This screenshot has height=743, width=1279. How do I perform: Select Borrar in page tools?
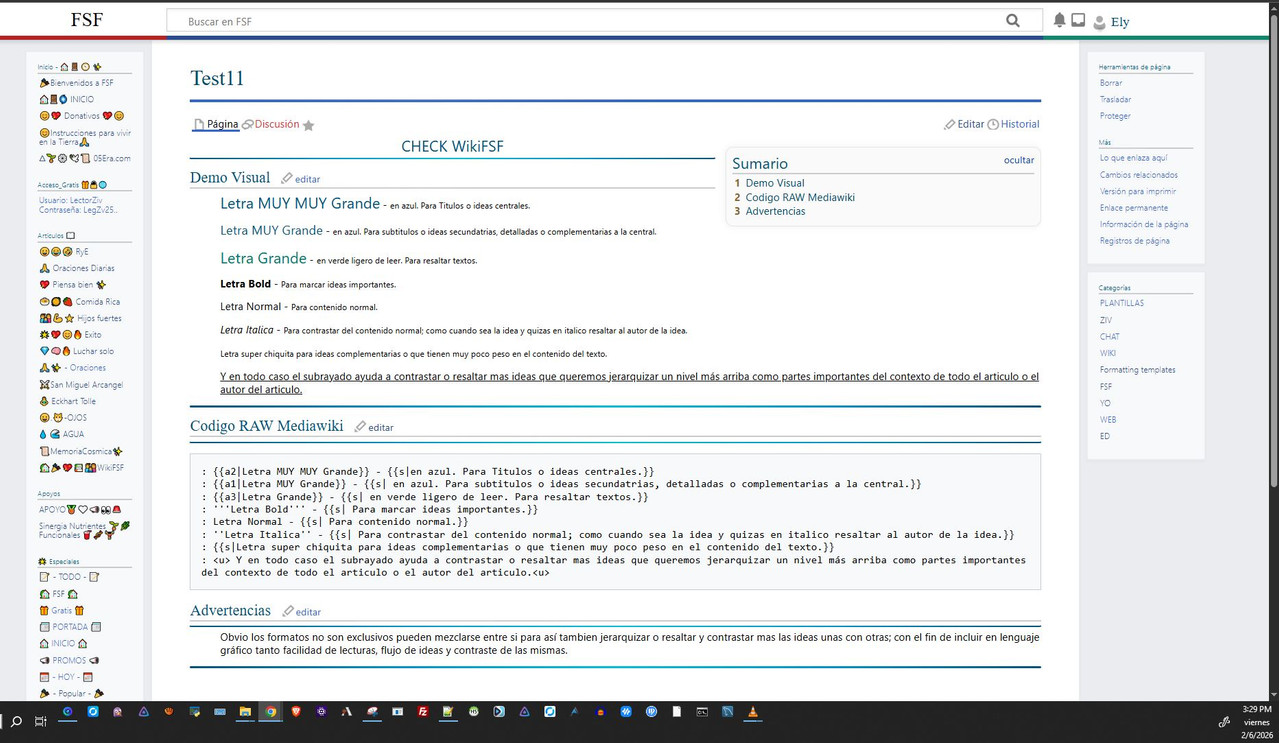click(x=1111, y=83)
